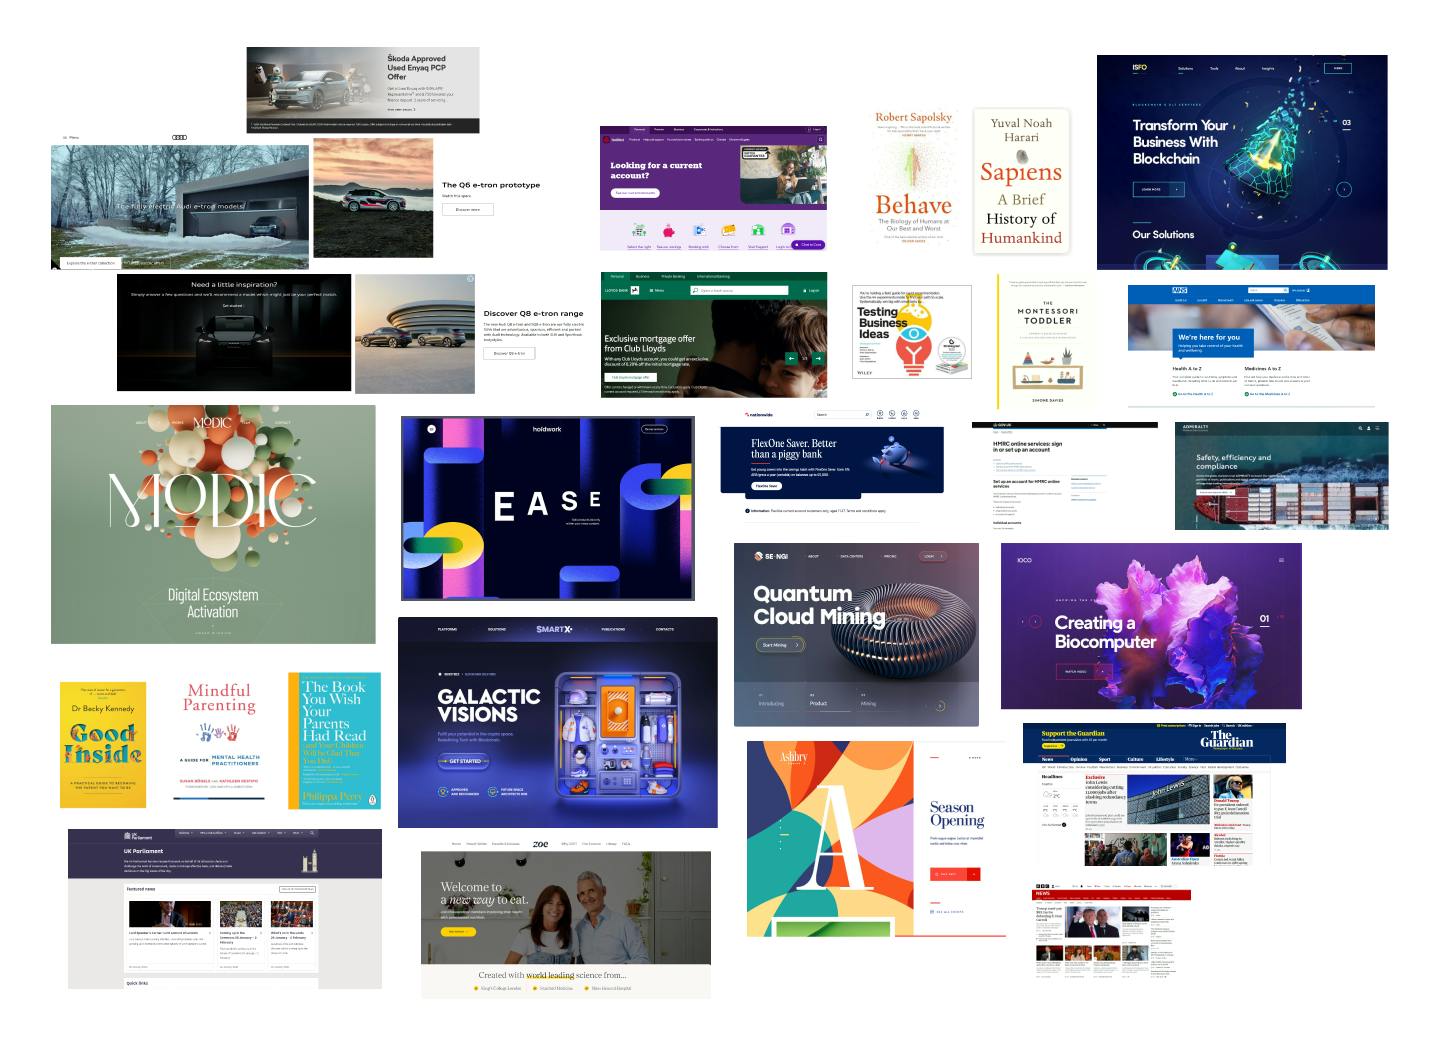Select the pink piggy bank savings icon on NatWest
Viewport: 1440px width, 1046px height.
click(669, 230)
